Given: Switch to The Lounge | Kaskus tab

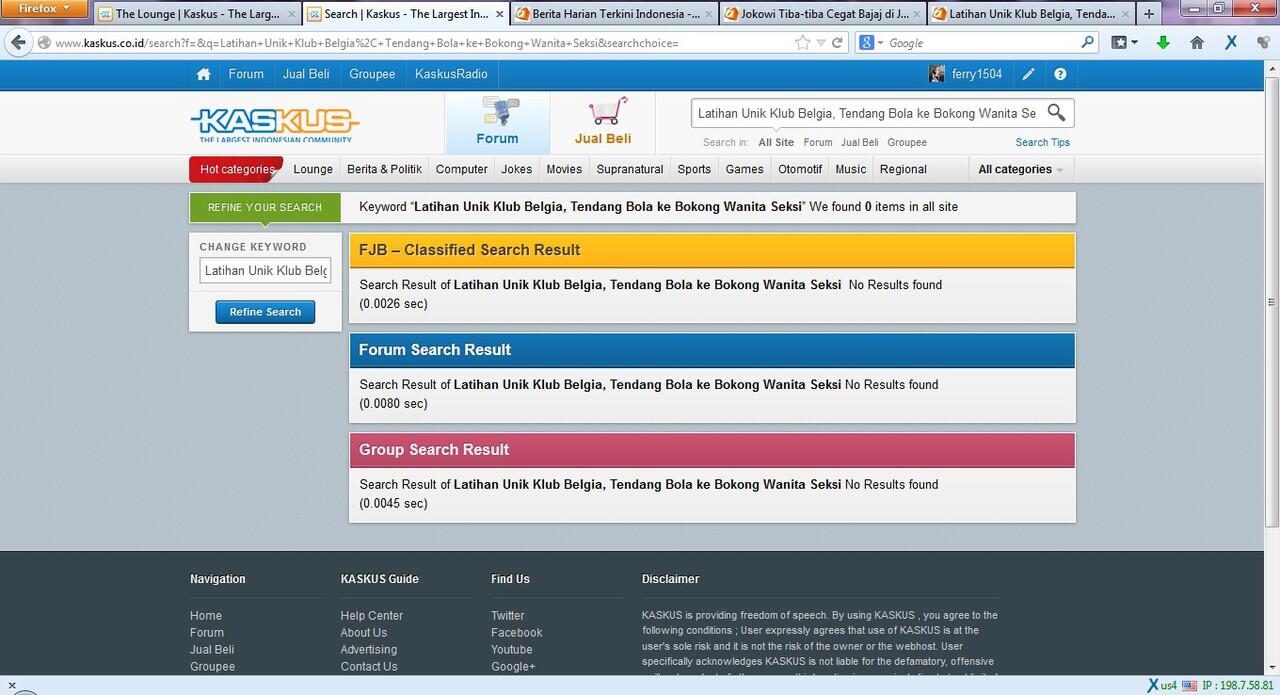Looking at the screenshot, I should (197, 14).
